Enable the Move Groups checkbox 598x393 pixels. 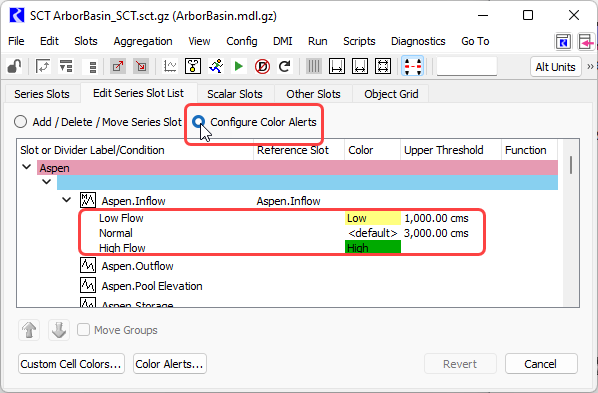[84, 330]
